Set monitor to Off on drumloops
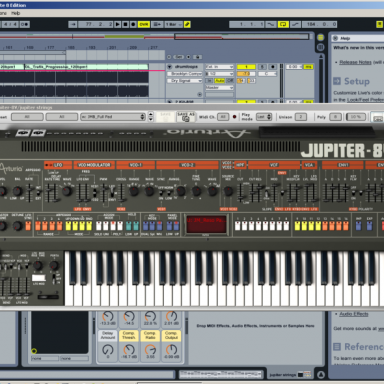384x384 pixels. click(230, 81)
